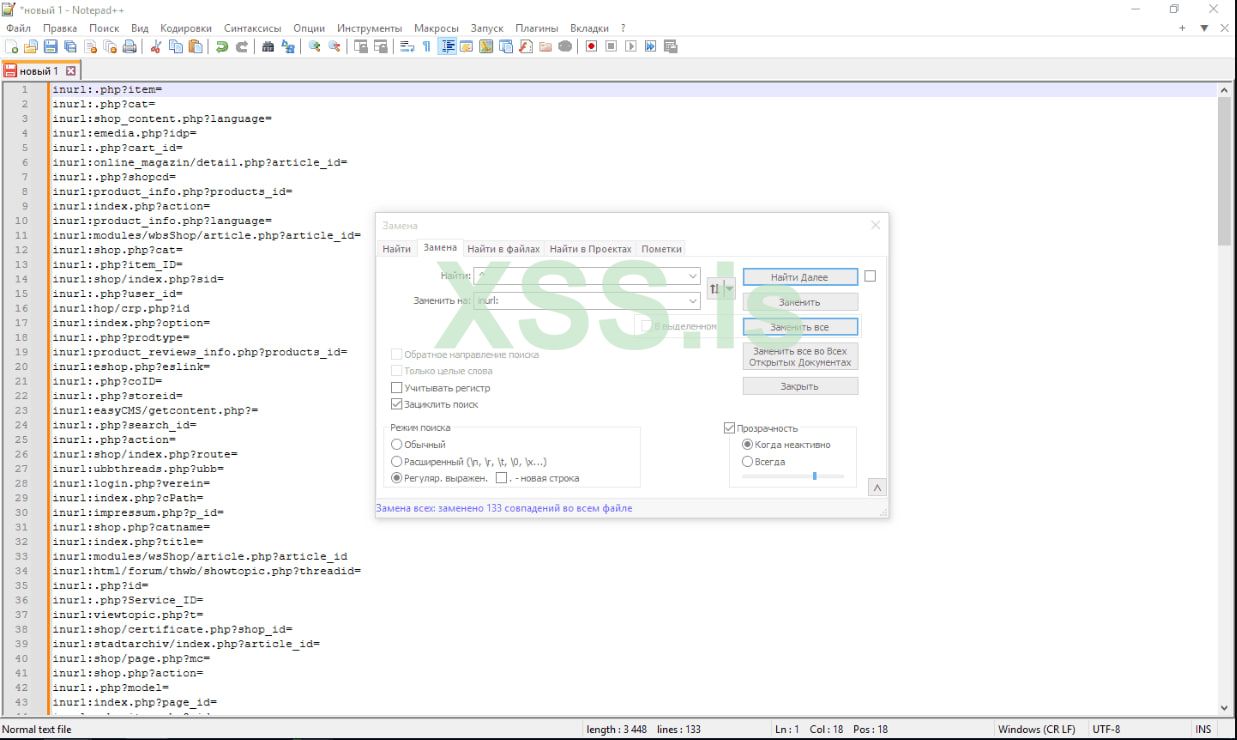Switch to the "Пометки" tab

pos(661,249)
